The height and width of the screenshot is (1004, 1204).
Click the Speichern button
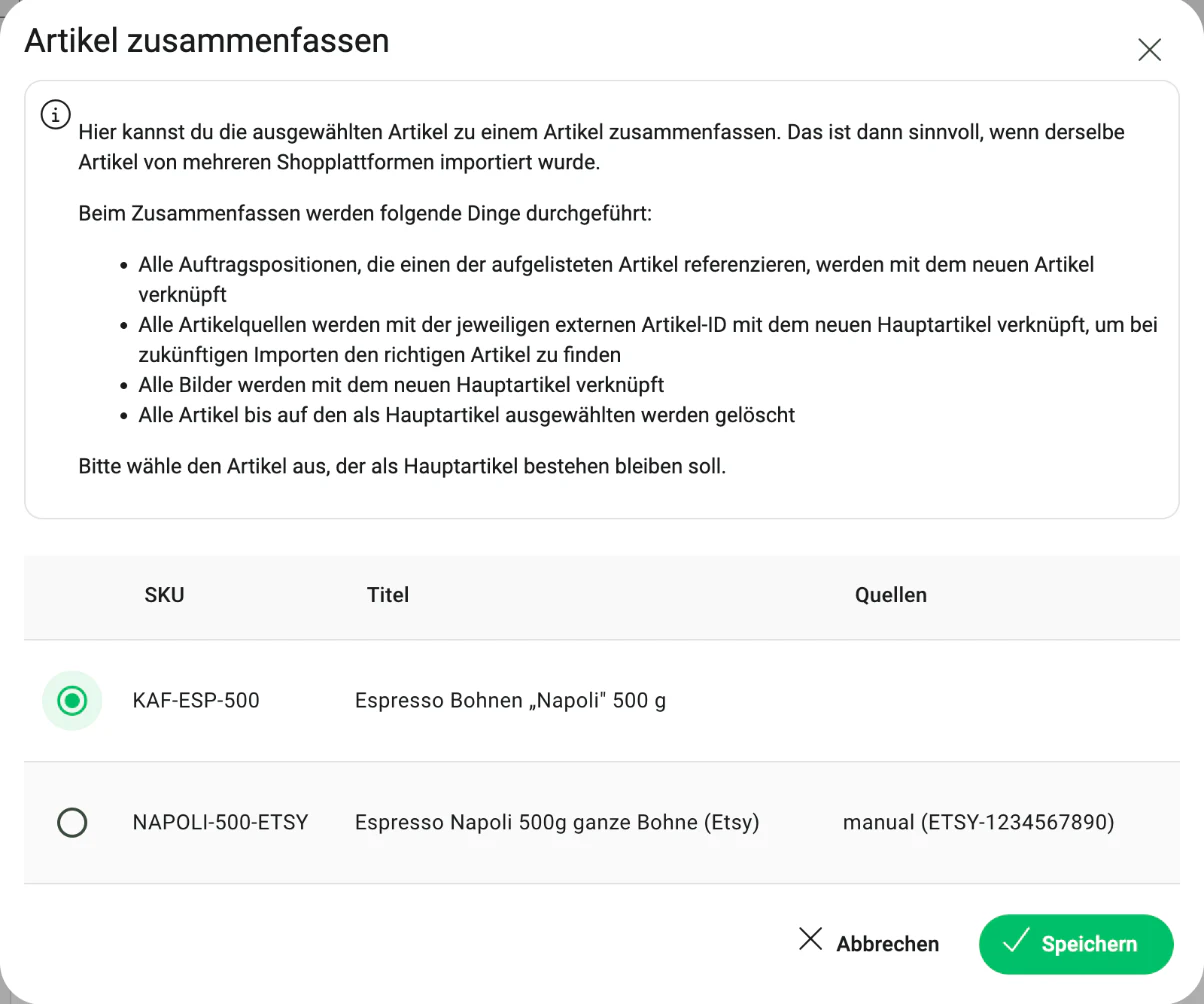[x=1076, y=944]
